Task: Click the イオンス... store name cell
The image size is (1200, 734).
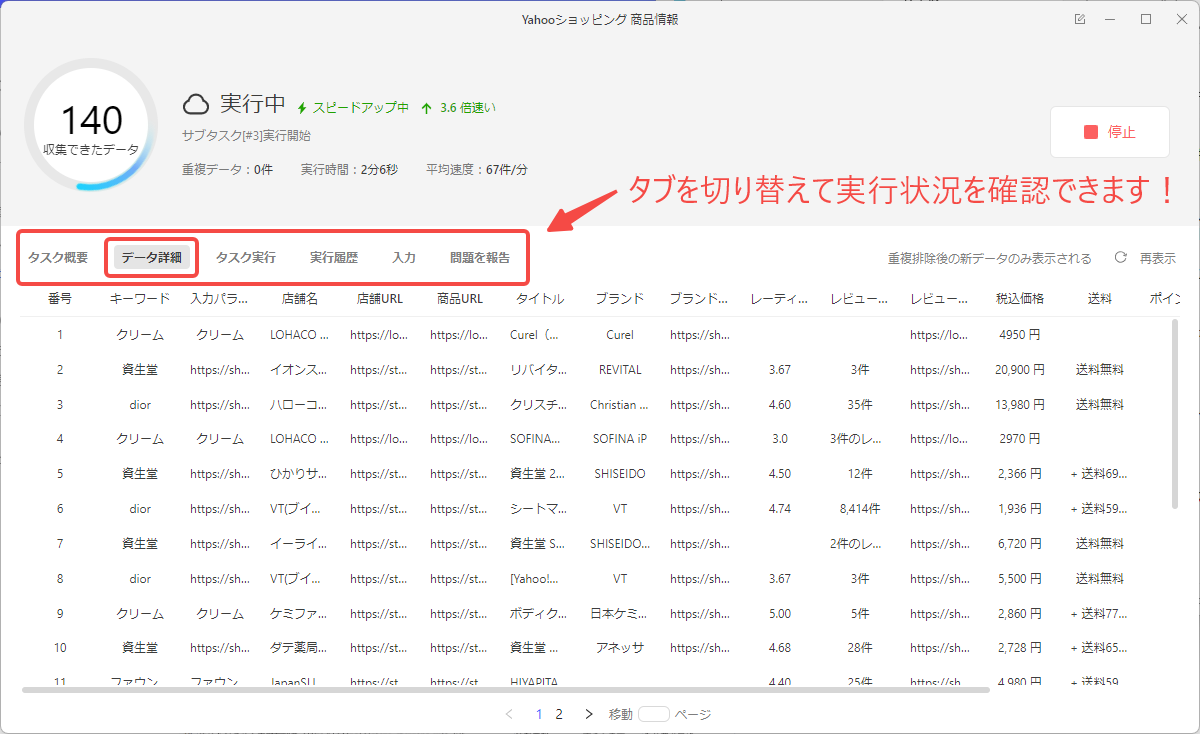Action: coord(300,370)
